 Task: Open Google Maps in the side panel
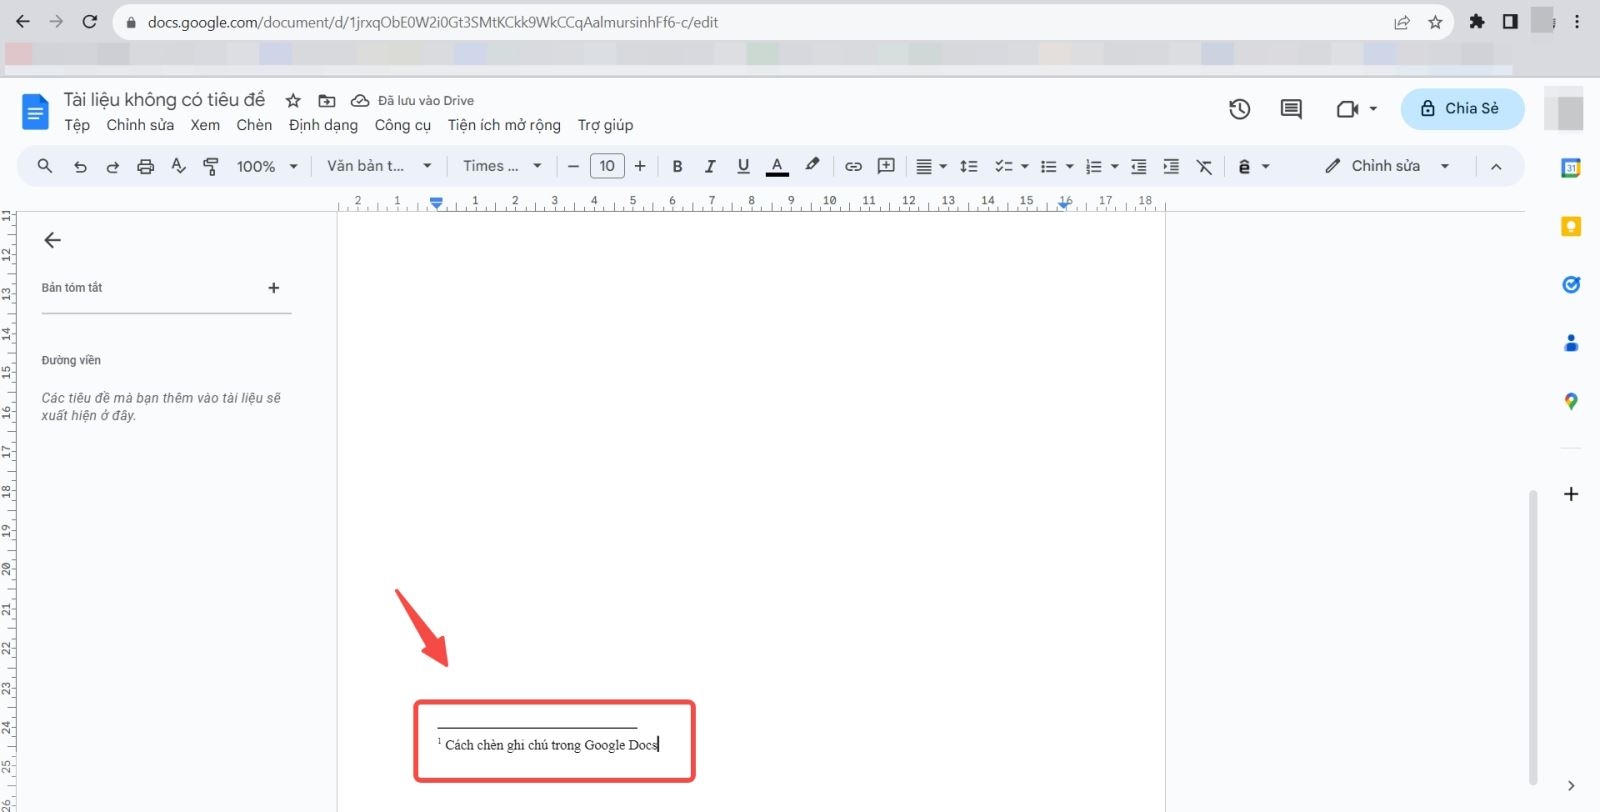pos(1571,401)
